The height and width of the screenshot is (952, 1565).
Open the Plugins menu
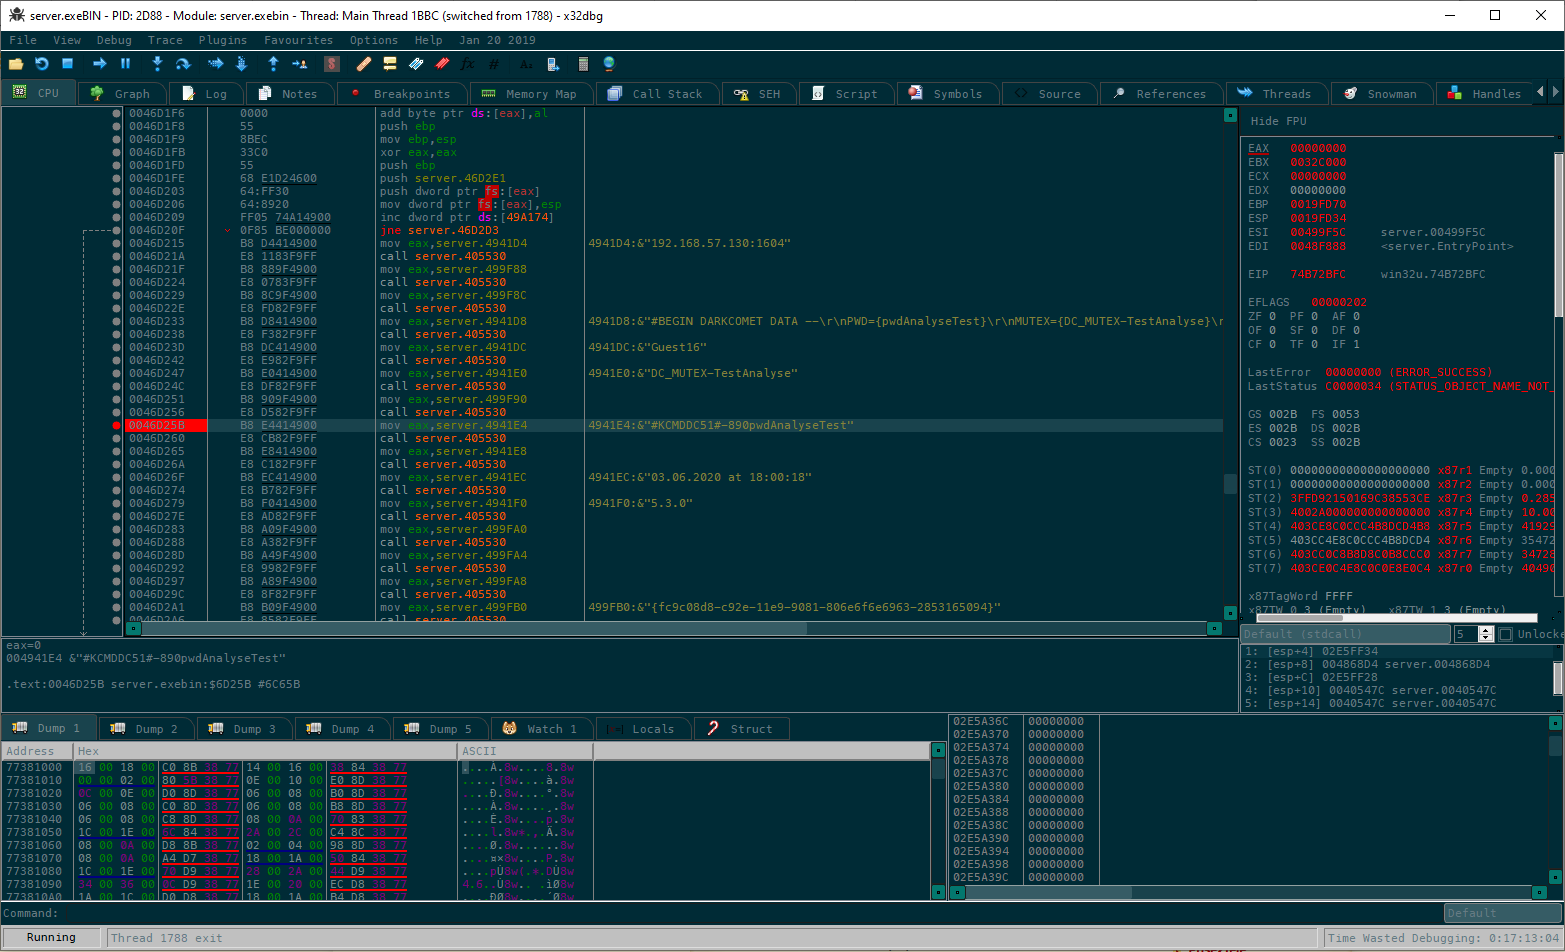[x=222, y=40]
